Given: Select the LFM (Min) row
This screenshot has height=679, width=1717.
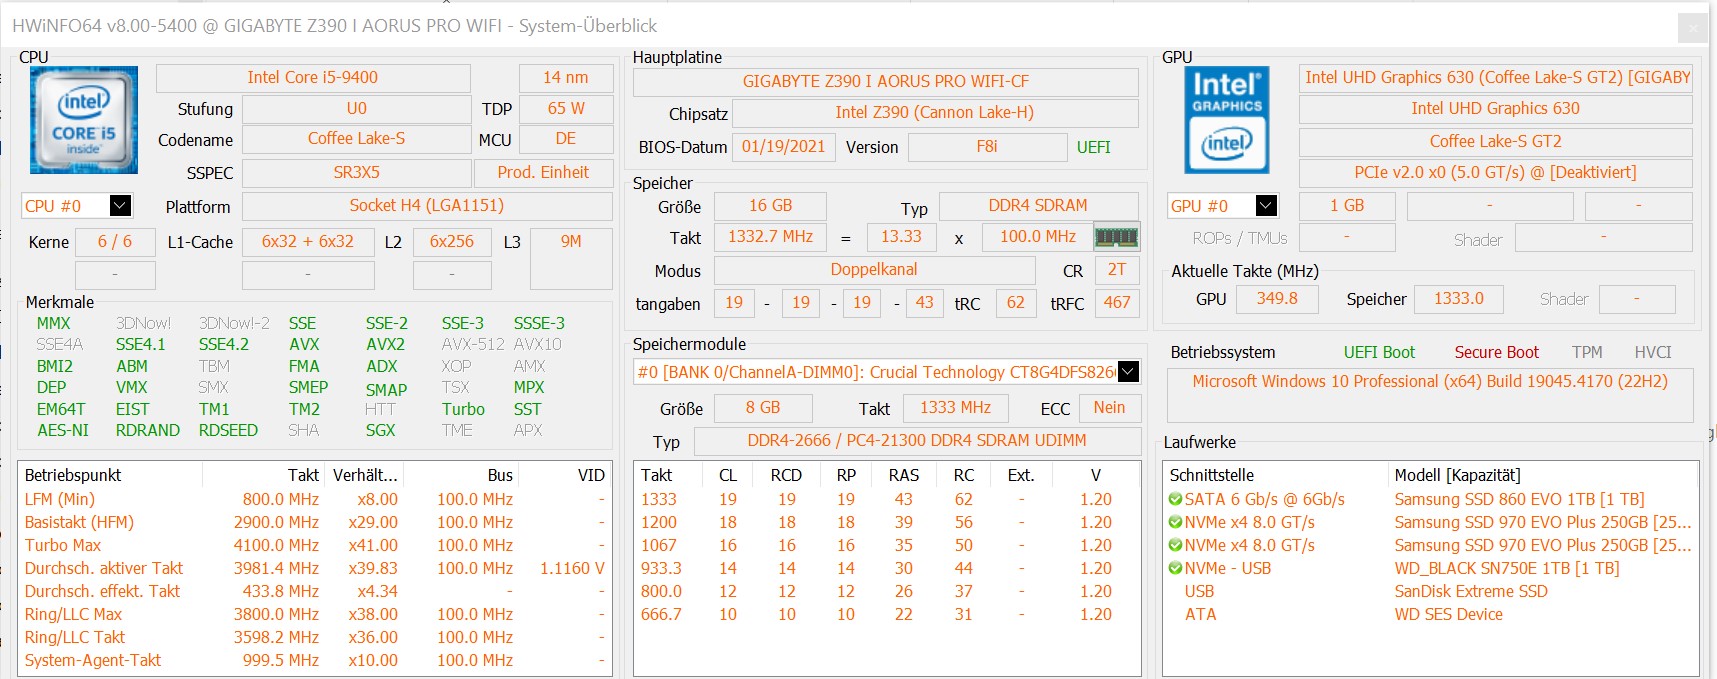Looking at the screenshot, I should point(315,499).
